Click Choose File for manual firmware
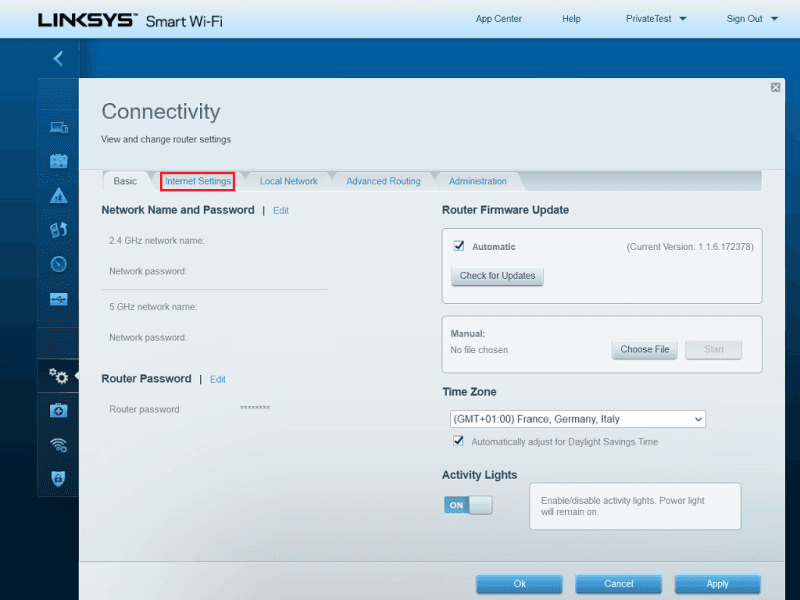 pos(644,350)
